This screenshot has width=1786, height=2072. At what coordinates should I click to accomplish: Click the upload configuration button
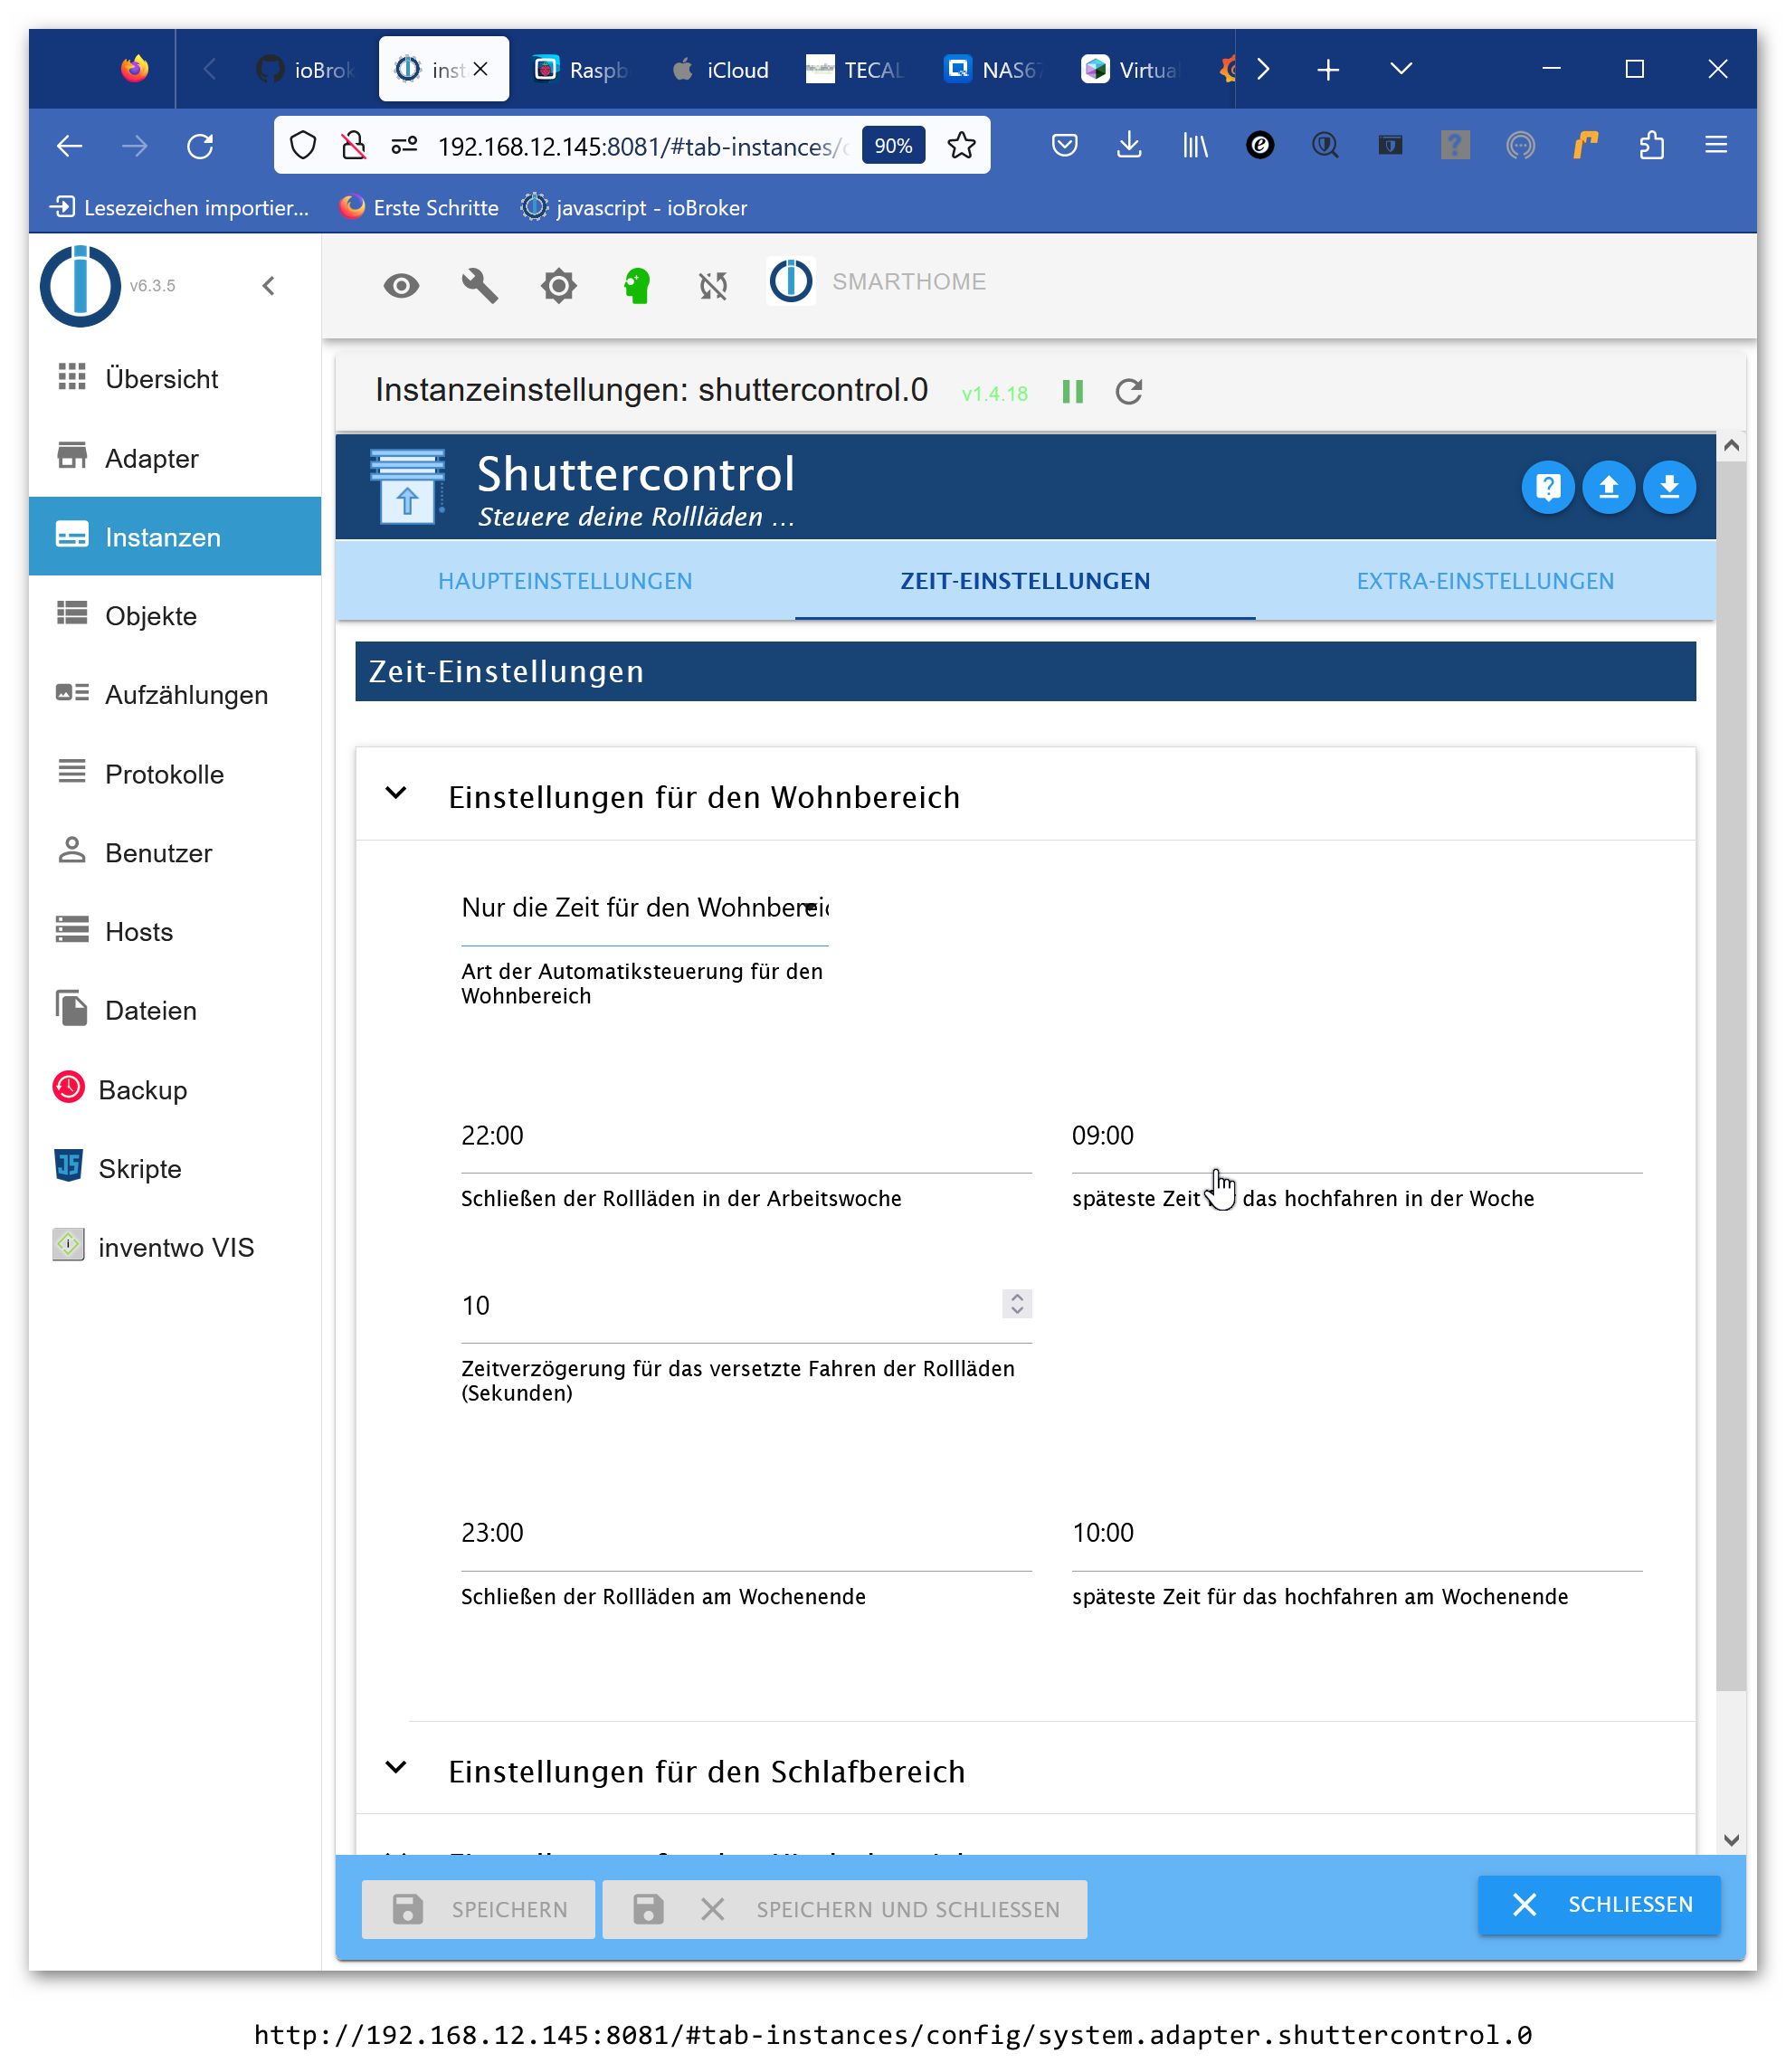pos(1608,487)
